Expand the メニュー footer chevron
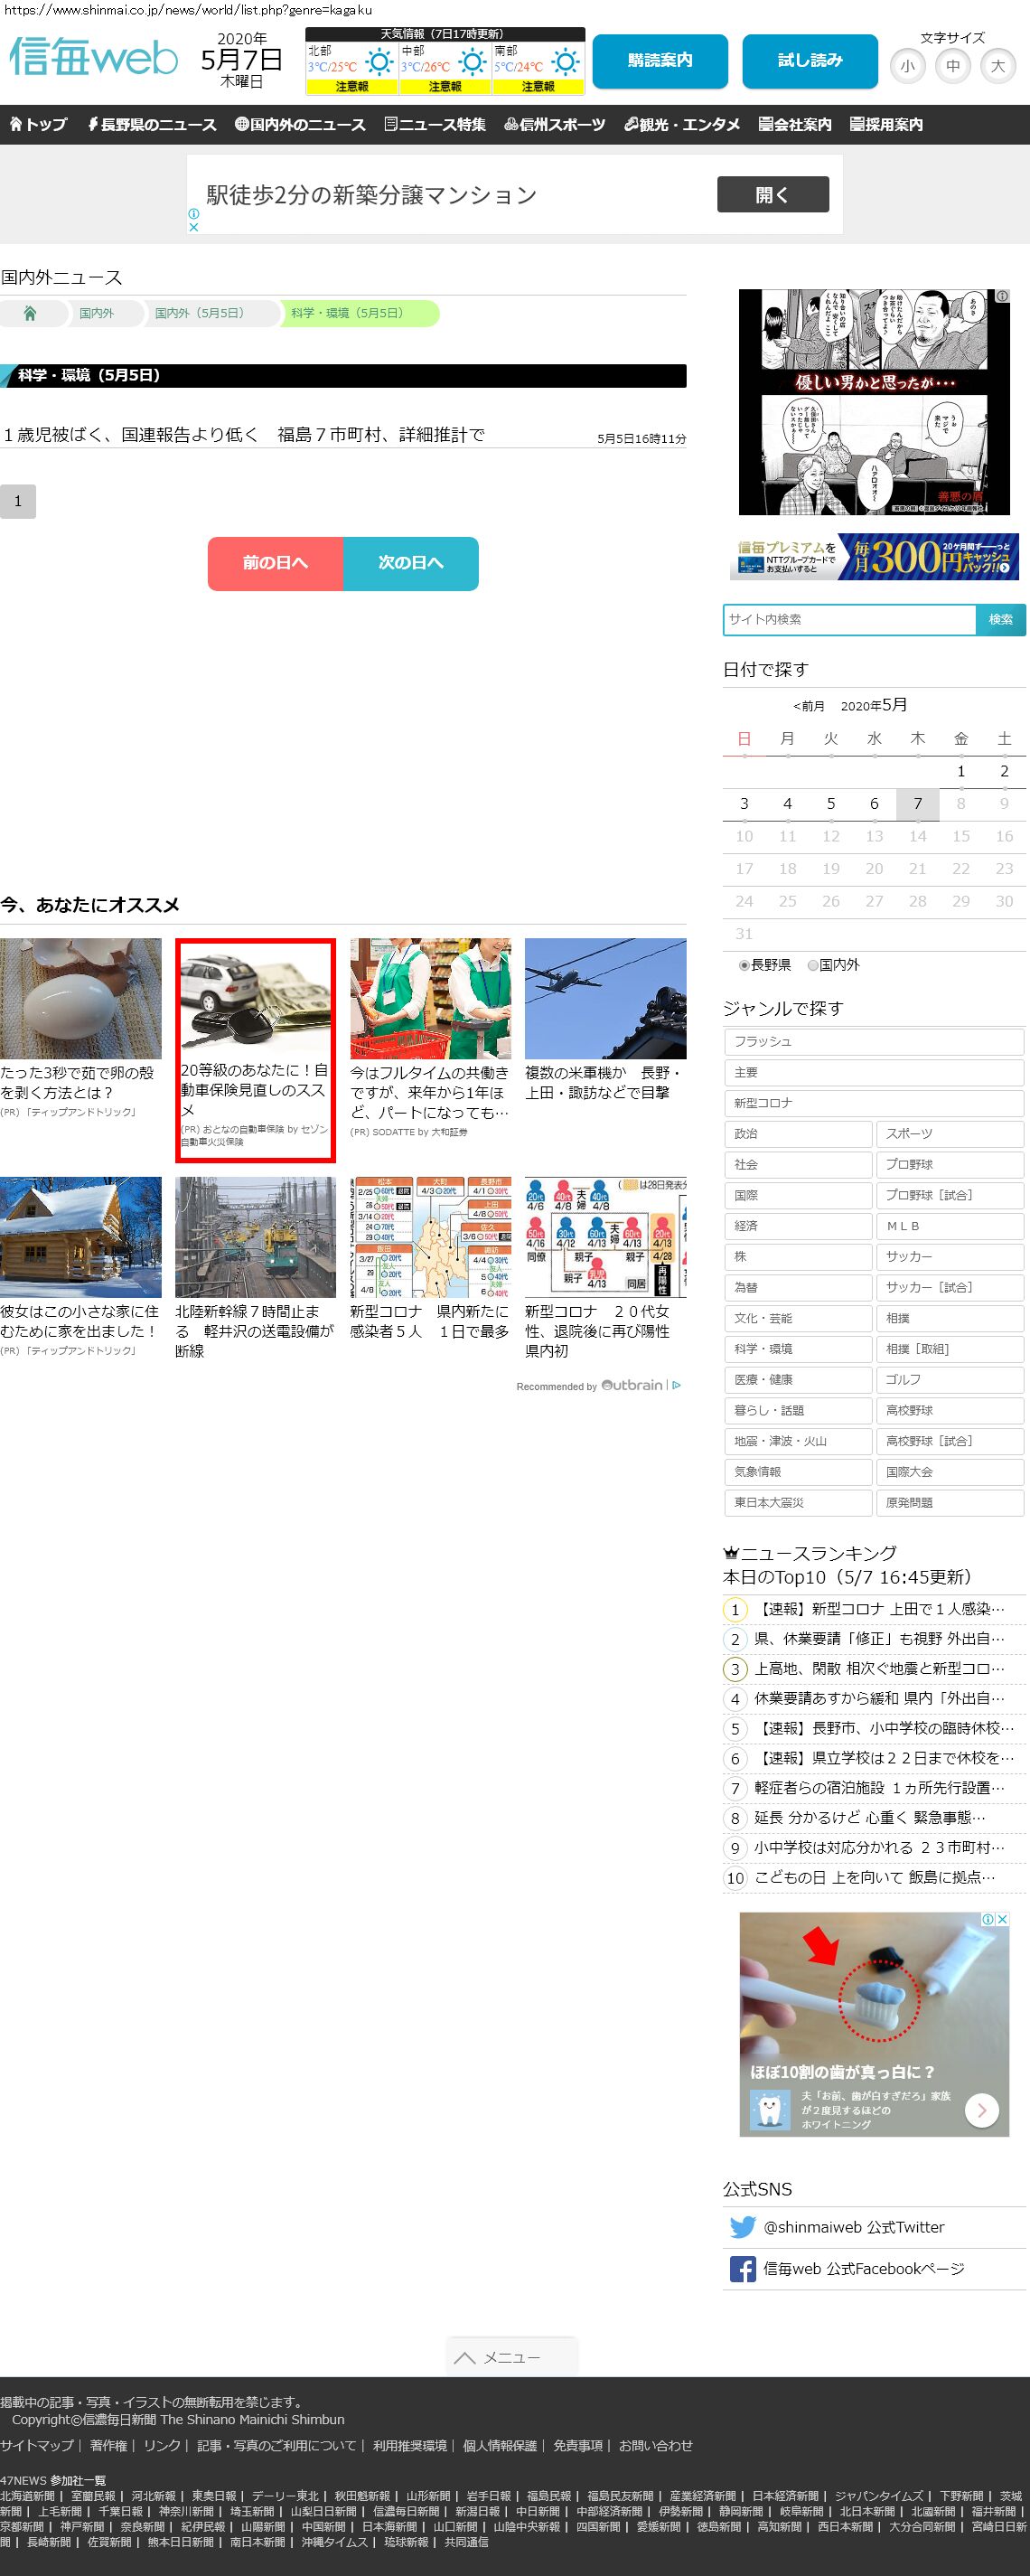Viewport: 1030px width, 2576px height. [465, 2357]
